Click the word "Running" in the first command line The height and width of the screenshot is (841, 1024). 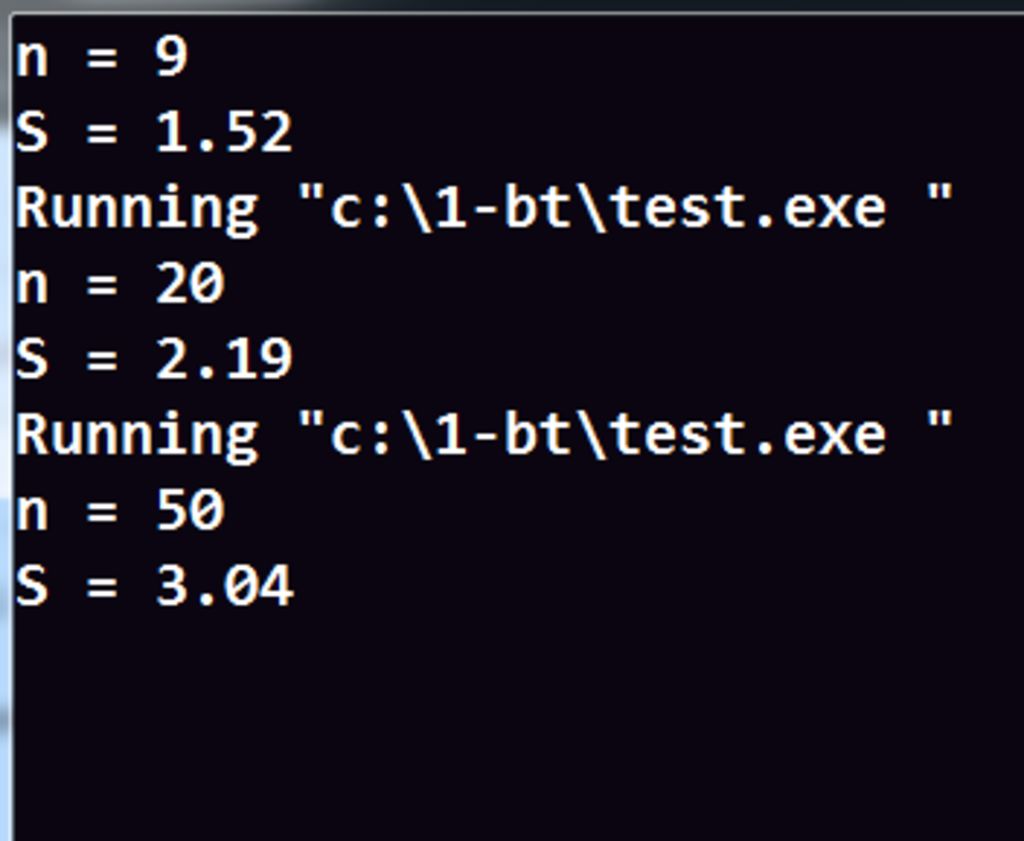(x=137, y=208)
